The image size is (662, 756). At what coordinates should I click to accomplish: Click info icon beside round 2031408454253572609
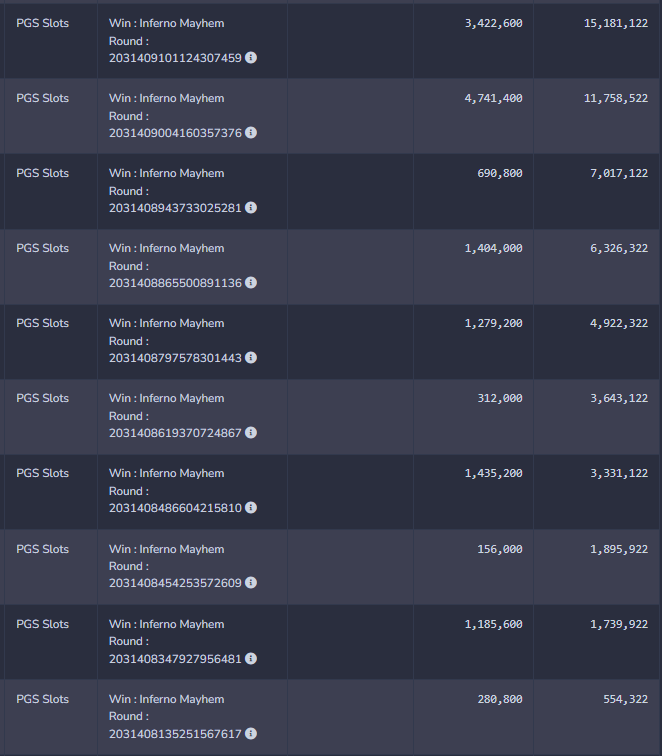click(x=251, y=583)
